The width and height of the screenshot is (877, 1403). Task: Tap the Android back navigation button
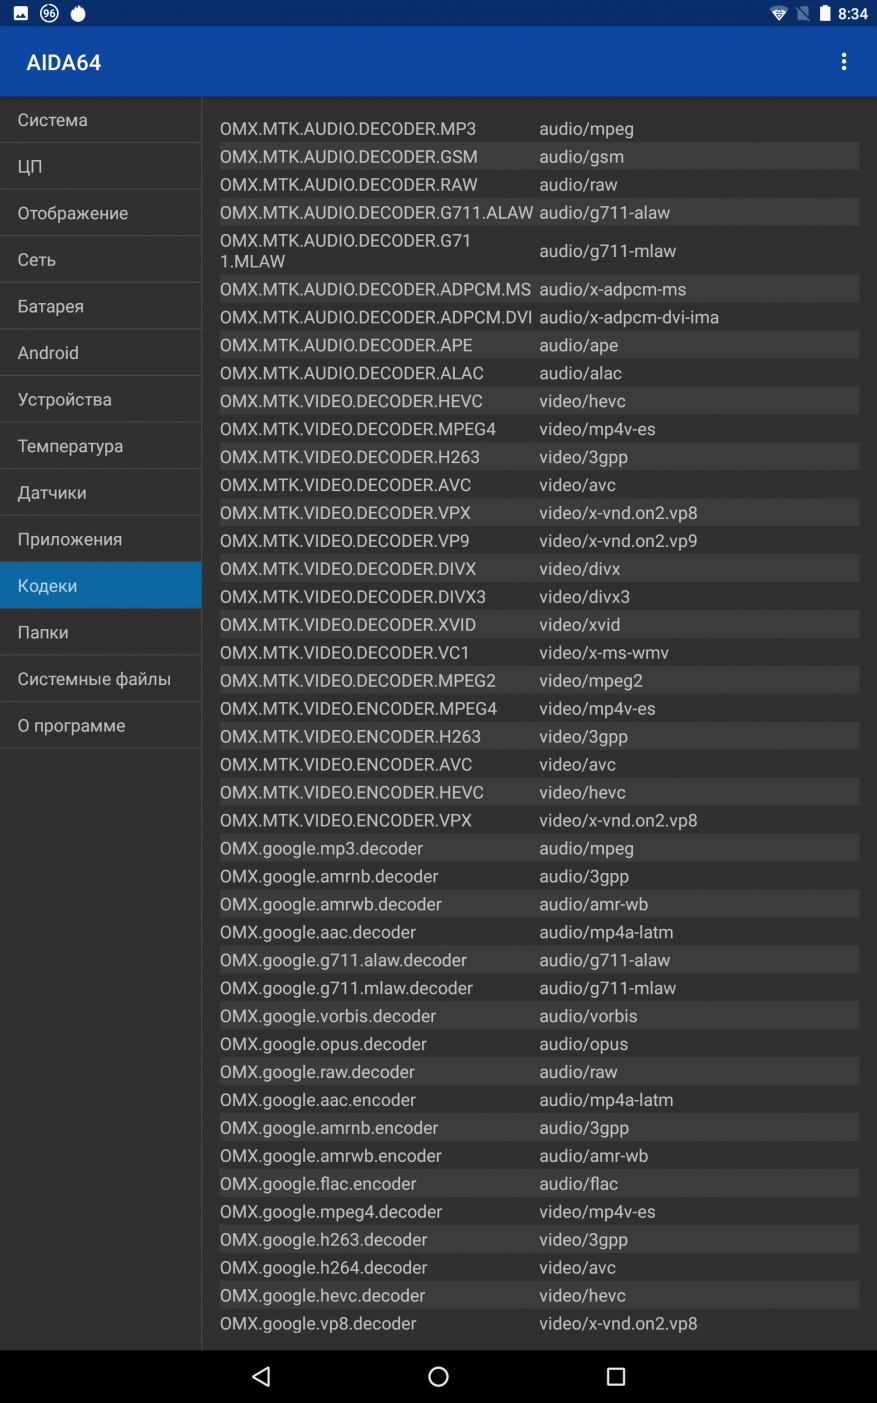pos(262,1377)
